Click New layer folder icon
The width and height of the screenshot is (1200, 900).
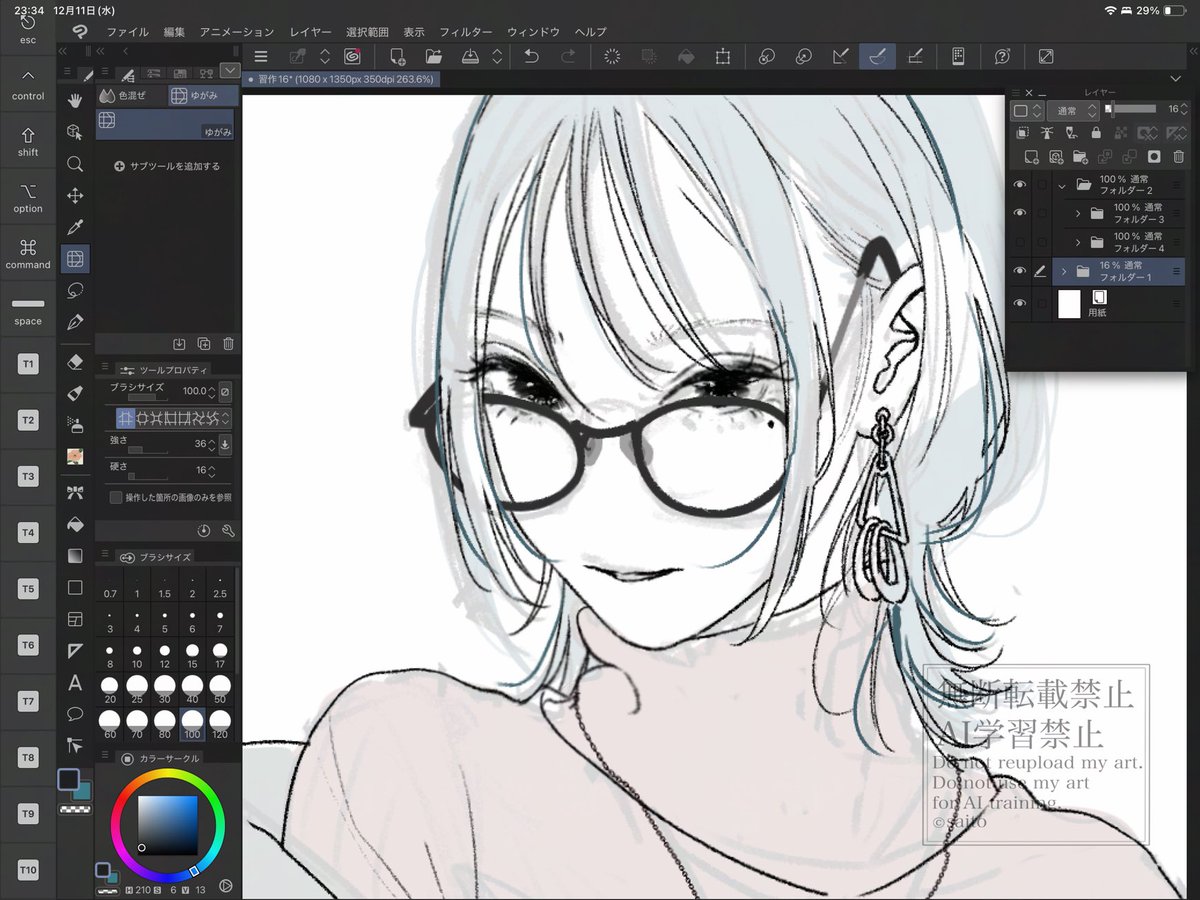[x=1080, y=156]
